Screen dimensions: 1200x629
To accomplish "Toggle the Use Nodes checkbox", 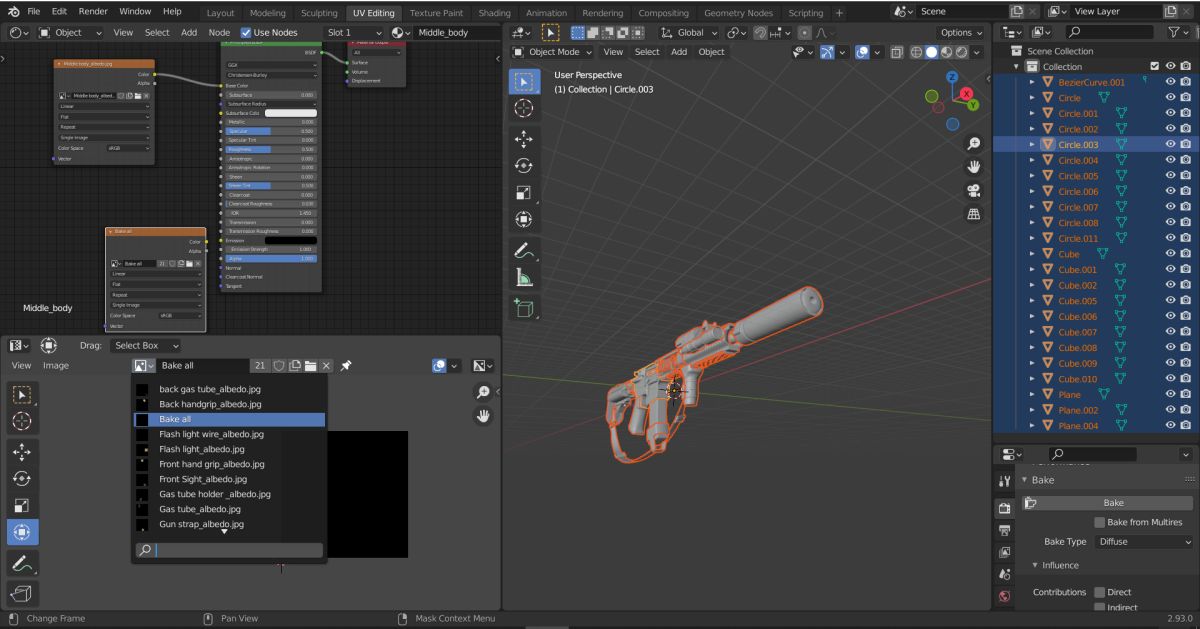I will tap(247, 32).
